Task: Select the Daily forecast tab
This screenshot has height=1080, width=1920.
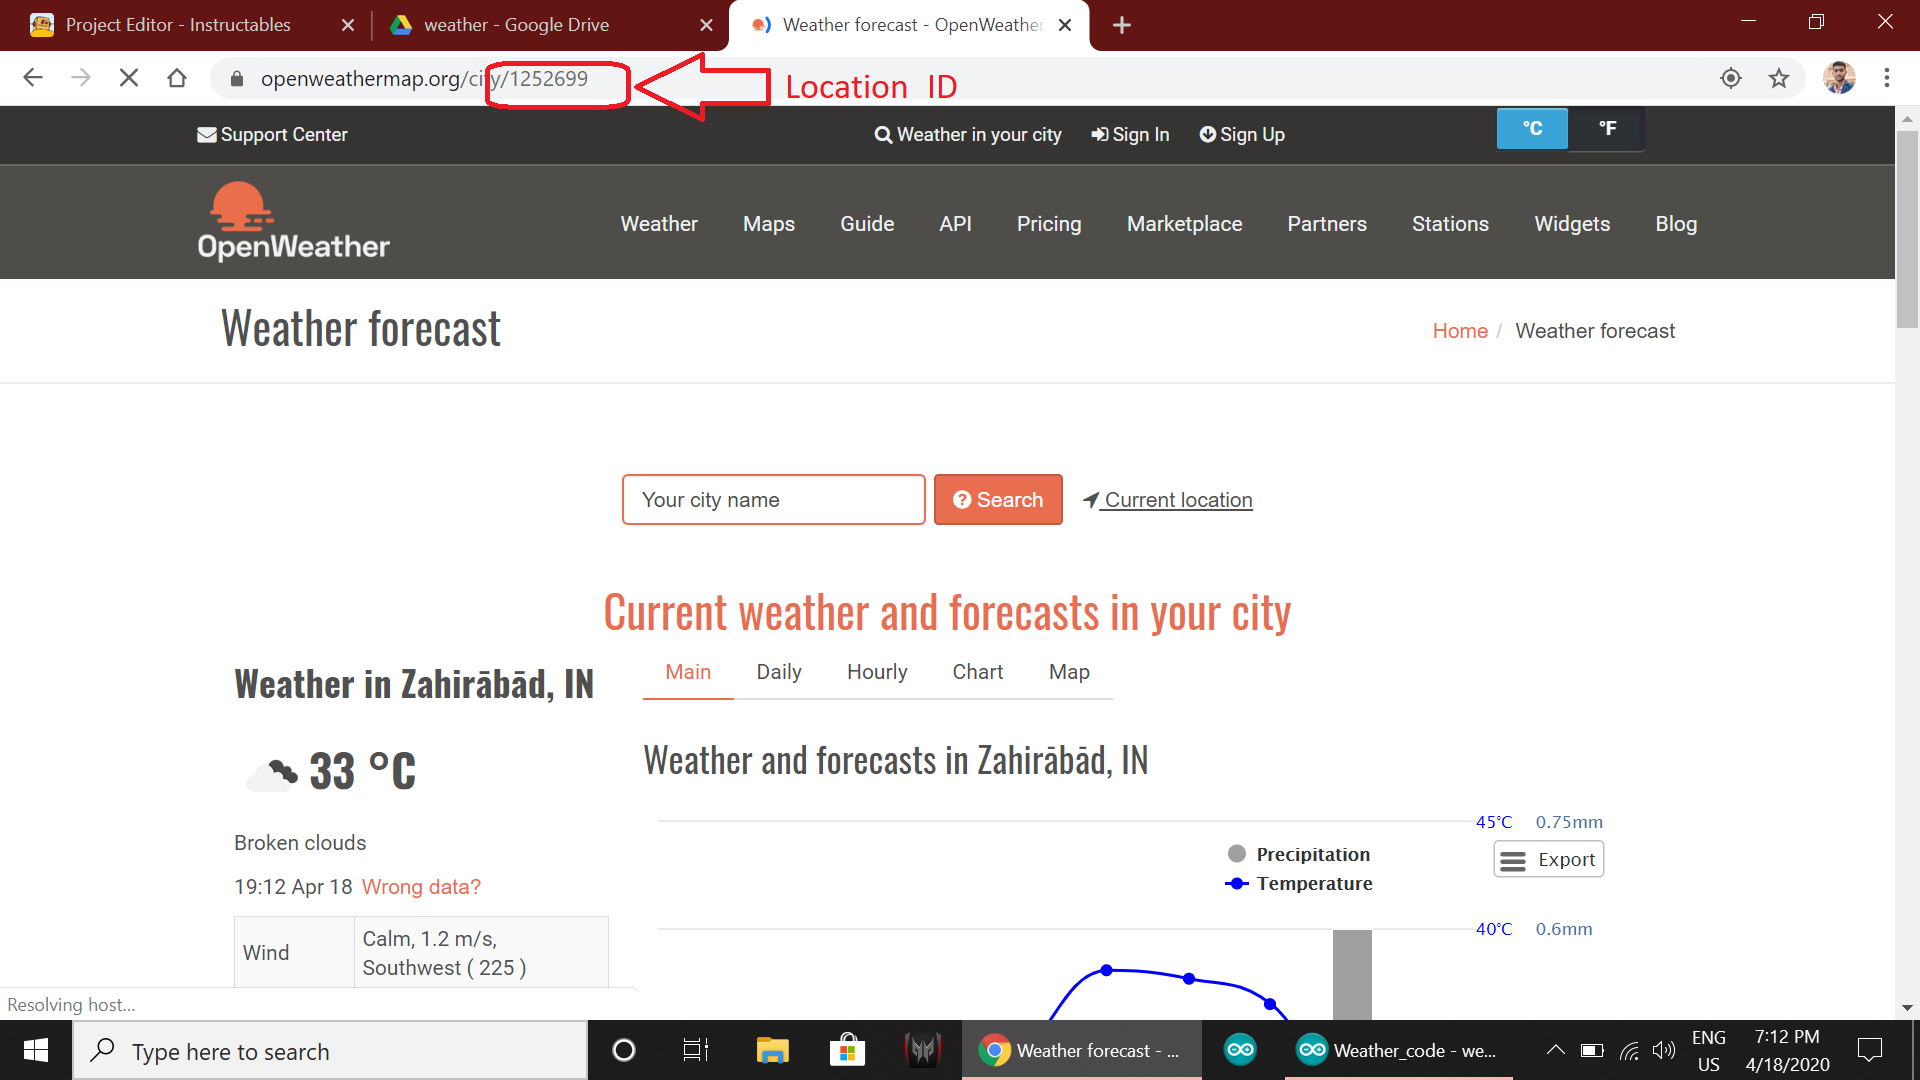Action: click(779, 672)
